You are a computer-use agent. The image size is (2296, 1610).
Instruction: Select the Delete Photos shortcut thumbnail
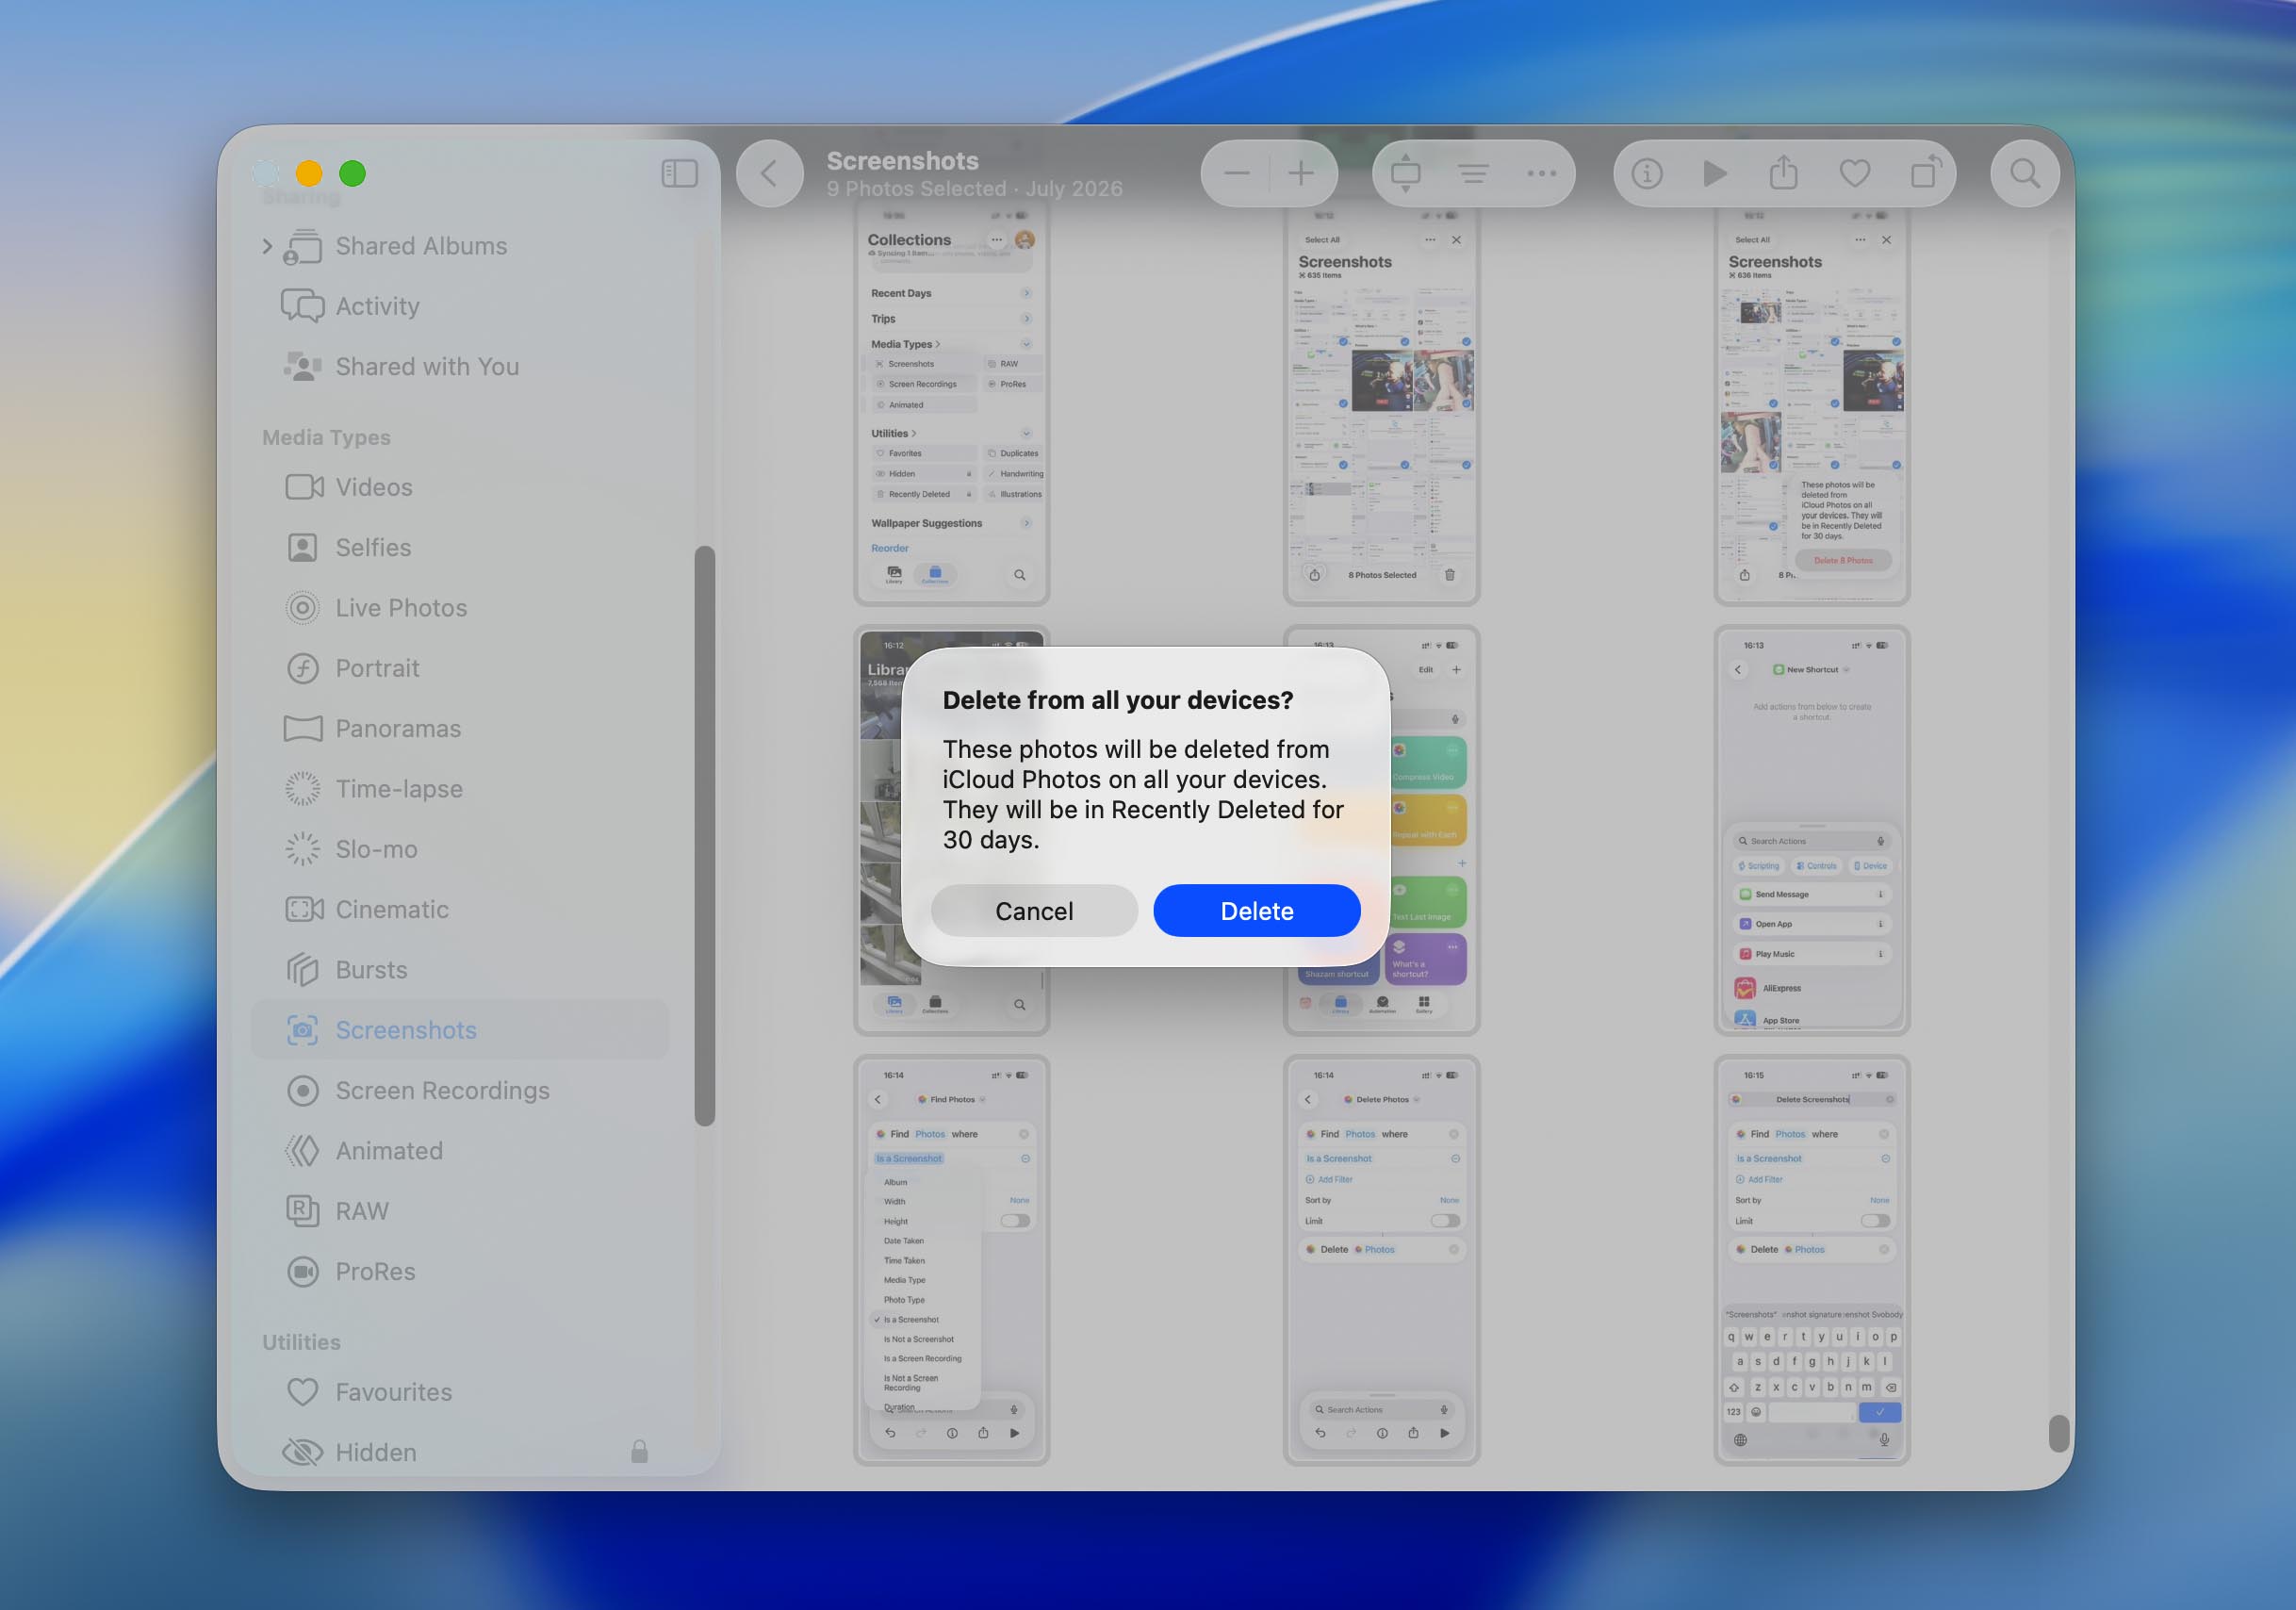1381,1260
